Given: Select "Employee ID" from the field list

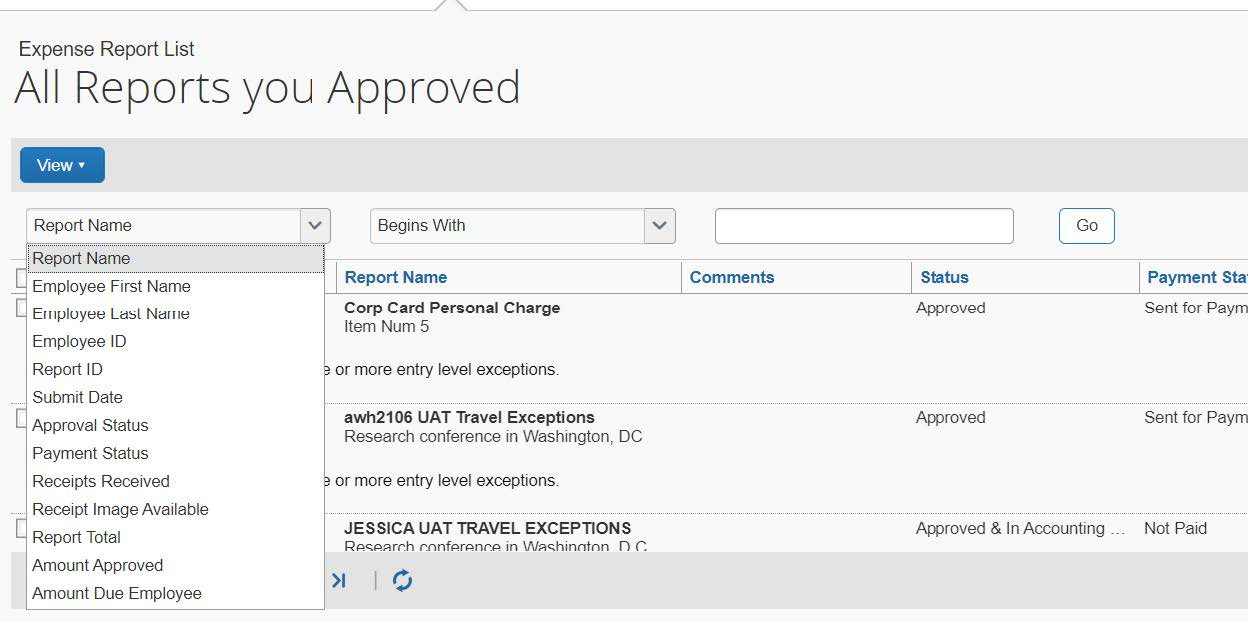Looking at the screenshot, I should pos(78,341).
